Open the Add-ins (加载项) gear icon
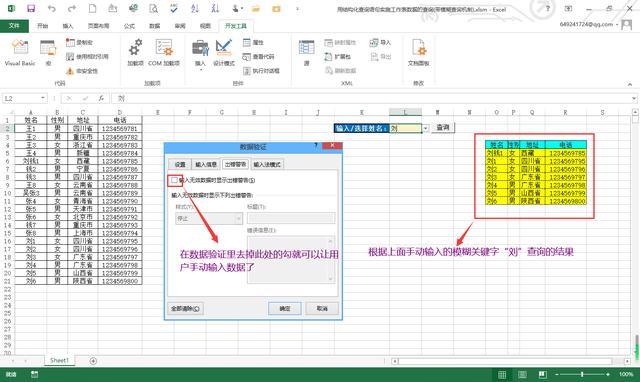Screen dimensions: 640x382 136,52
